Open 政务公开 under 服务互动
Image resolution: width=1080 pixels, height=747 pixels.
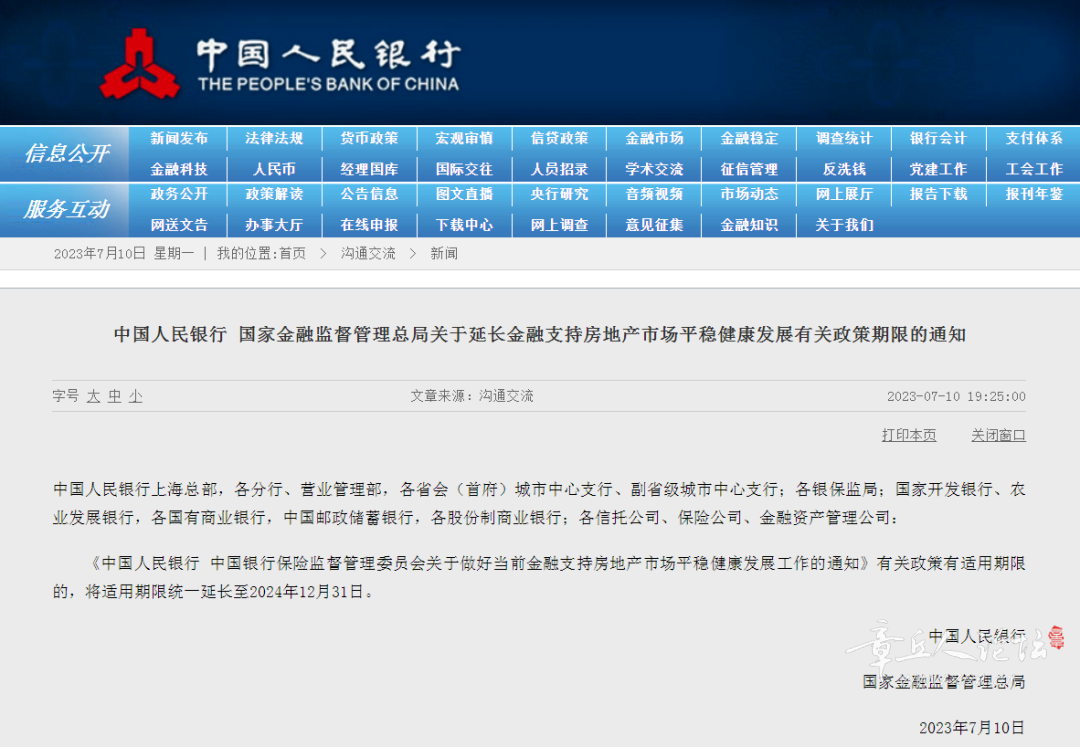pos(179,194)
